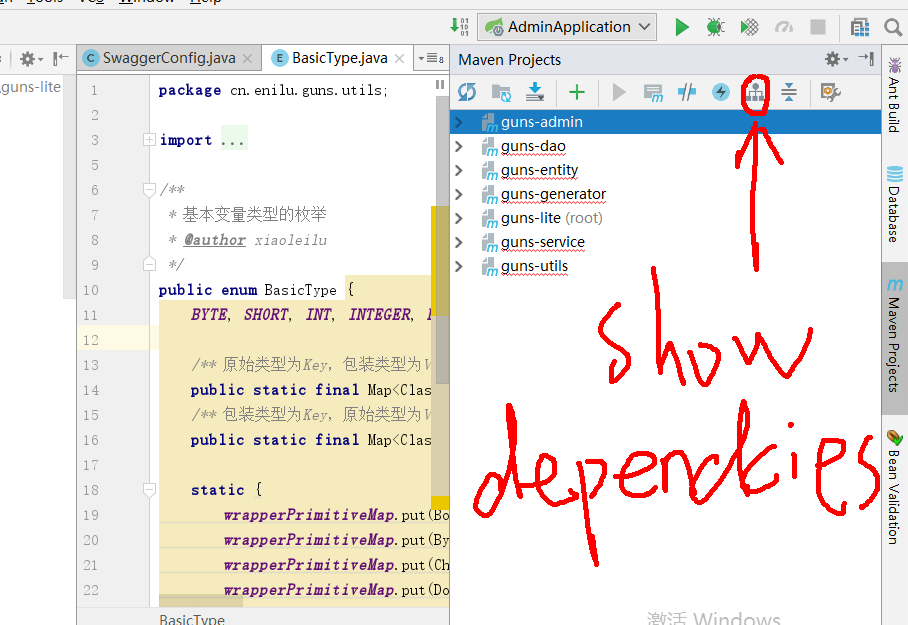Reimport all Maven projects

(467, 92)
